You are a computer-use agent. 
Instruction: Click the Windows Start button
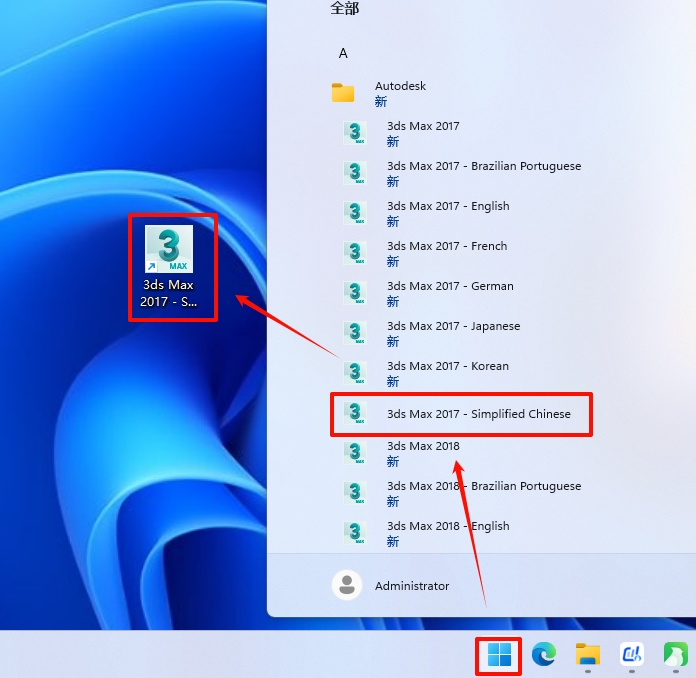pyautogui.click(x=499, y=655)
